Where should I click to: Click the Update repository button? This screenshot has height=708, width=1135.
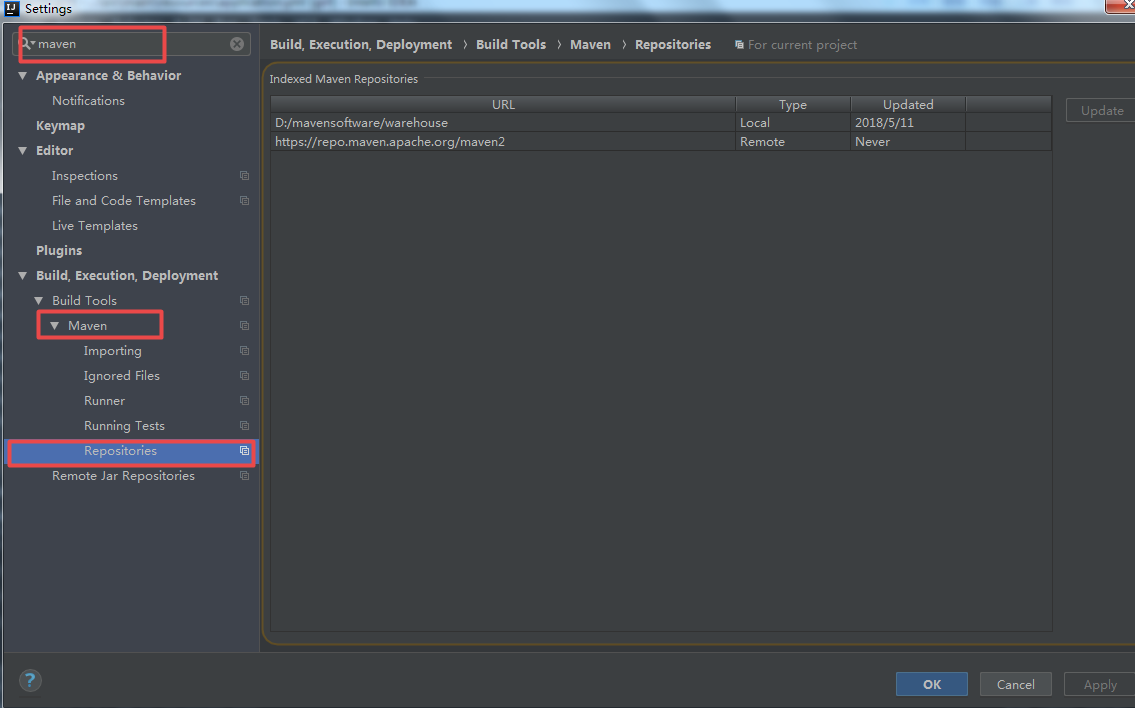point(1101,111)
